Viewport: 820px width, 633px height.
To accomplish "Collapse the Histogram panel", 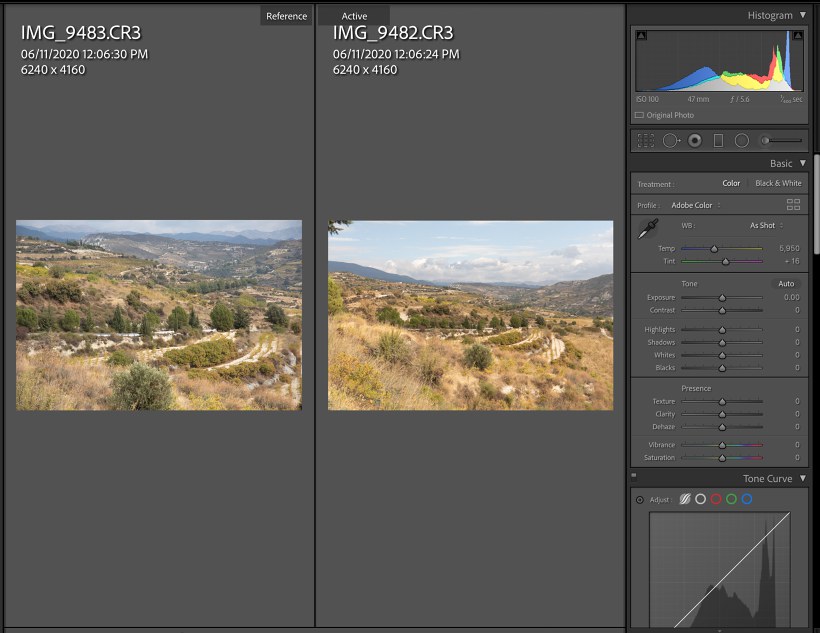I will point(802,15).
